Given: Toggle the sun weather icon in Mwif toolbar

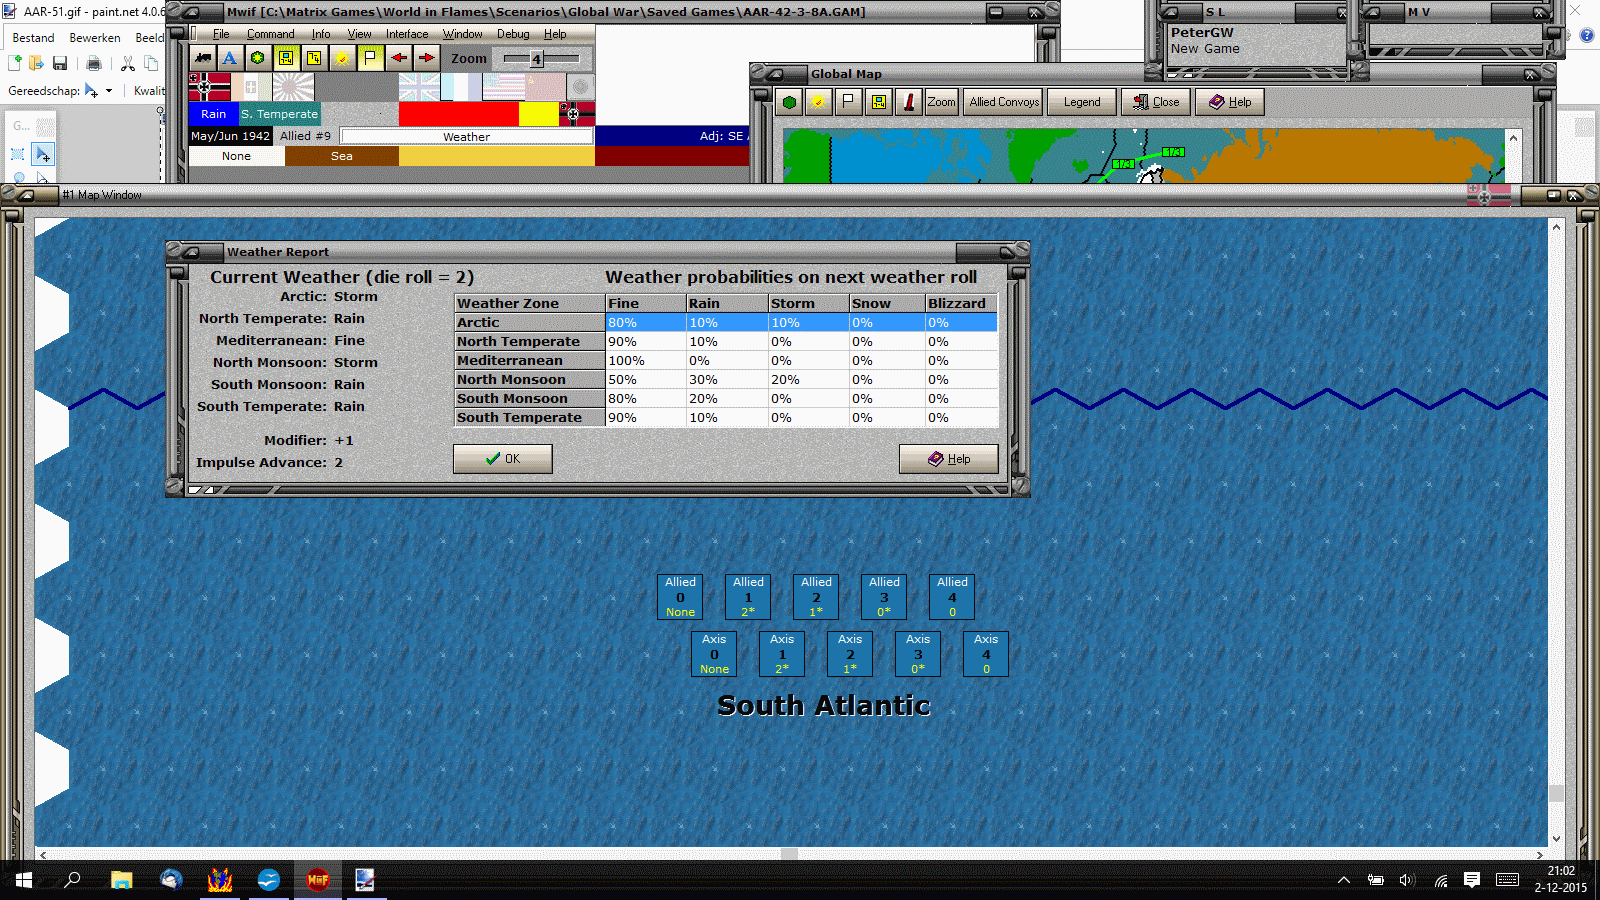Looking at the screenshot, I should point(342,58).
